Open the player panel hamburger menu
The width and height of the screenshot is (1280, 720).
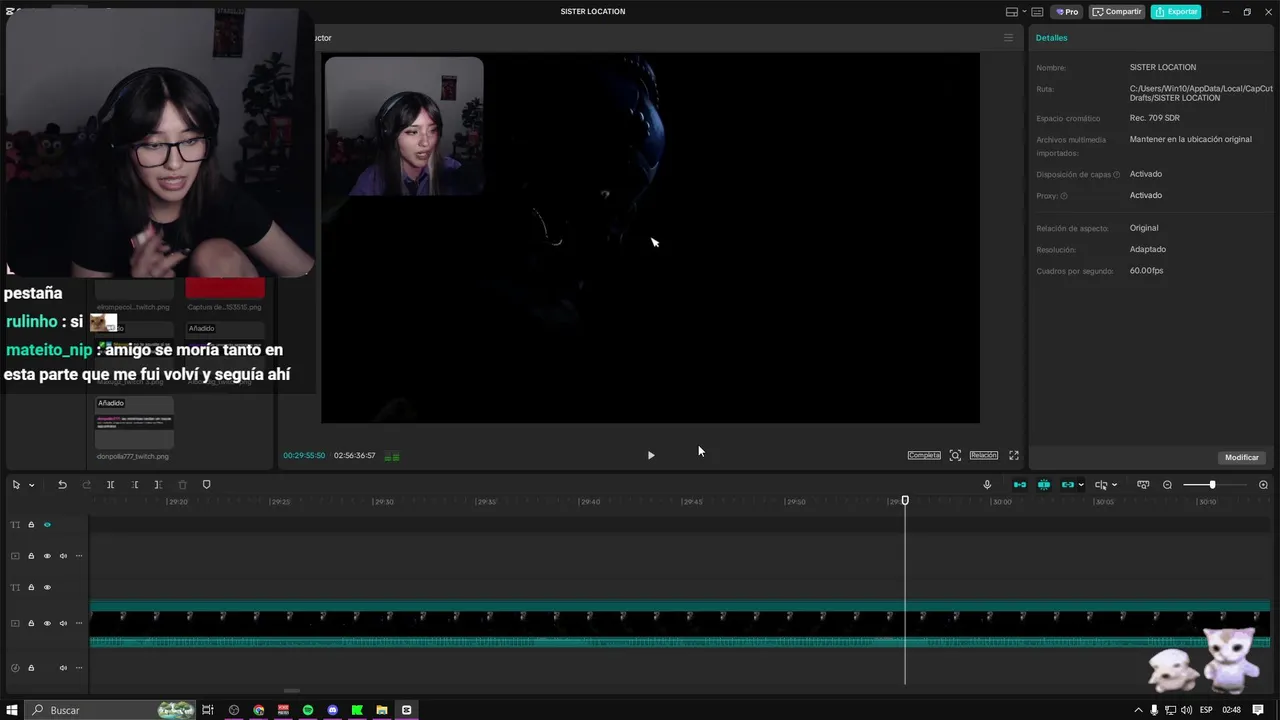pyautogui.click(x=1008, y=38)
